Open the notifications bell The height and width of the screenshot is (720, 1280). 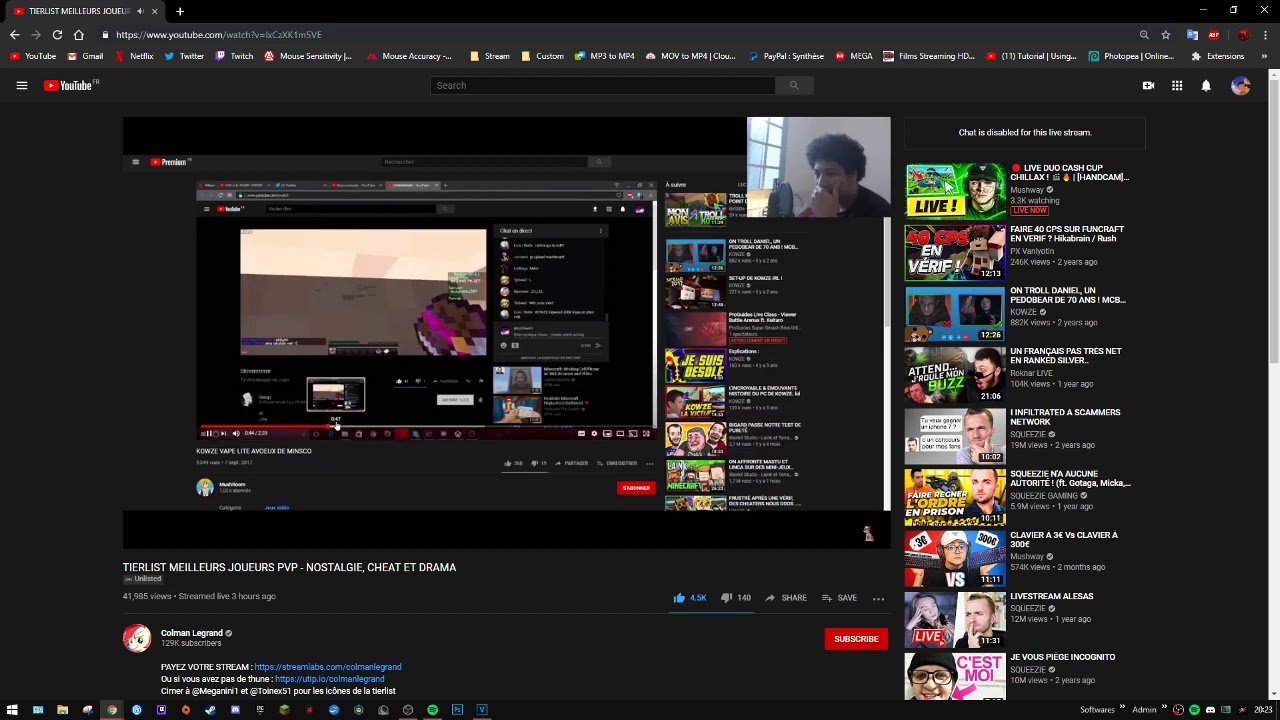[x=1206, y=86]
